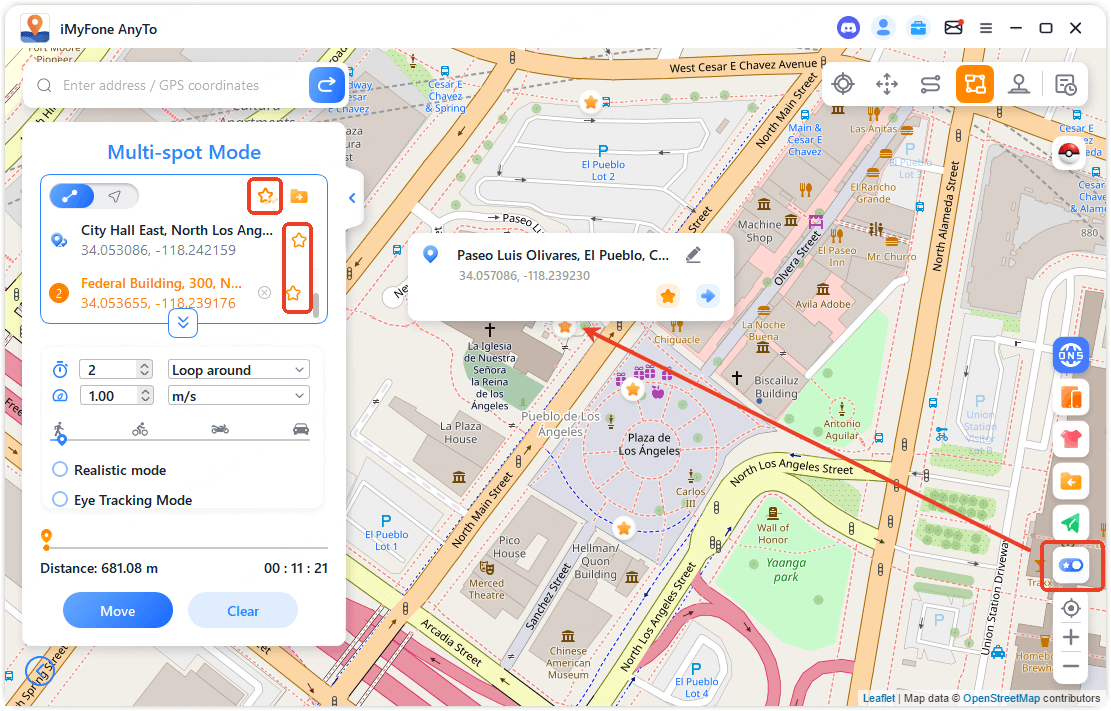The width and height of the screenshot is (1111, 711).
Task: Open the DNS mode icon
Action: [1071, 354]
